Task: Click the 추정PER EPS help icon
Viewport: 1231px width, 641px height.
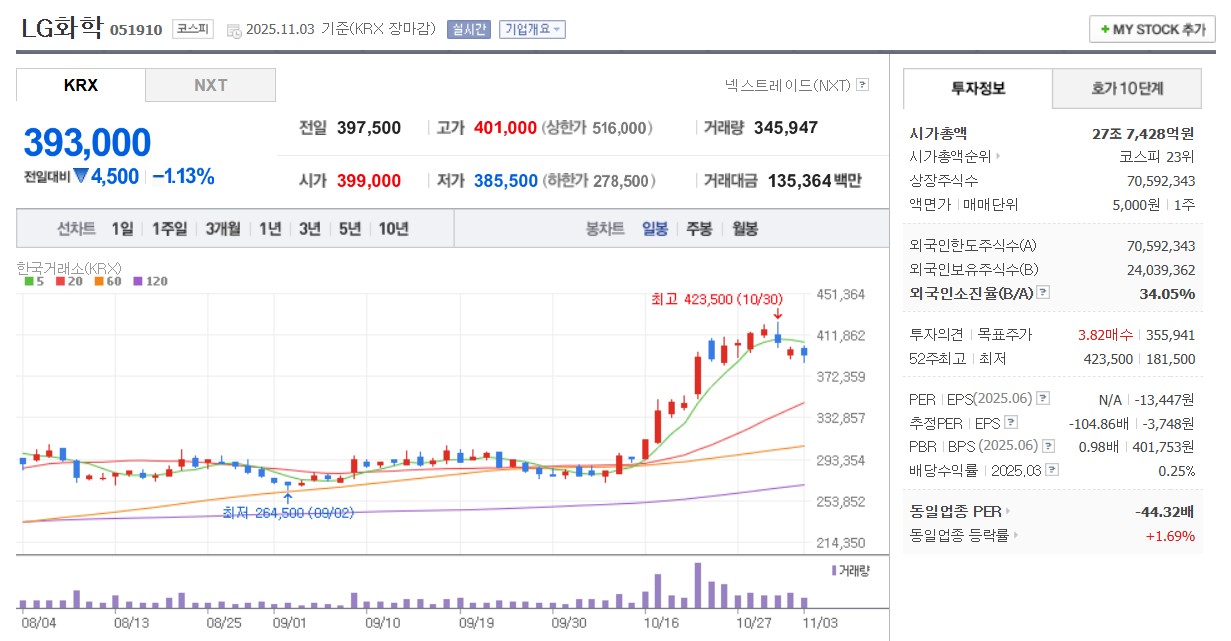Action: click(1010, 422)
